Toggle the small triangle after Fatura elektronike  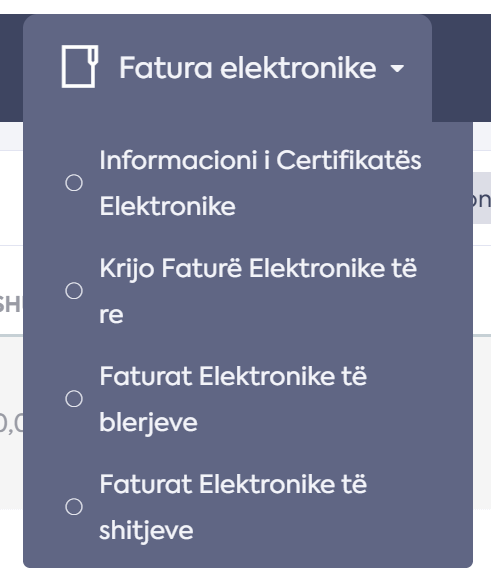397,68
